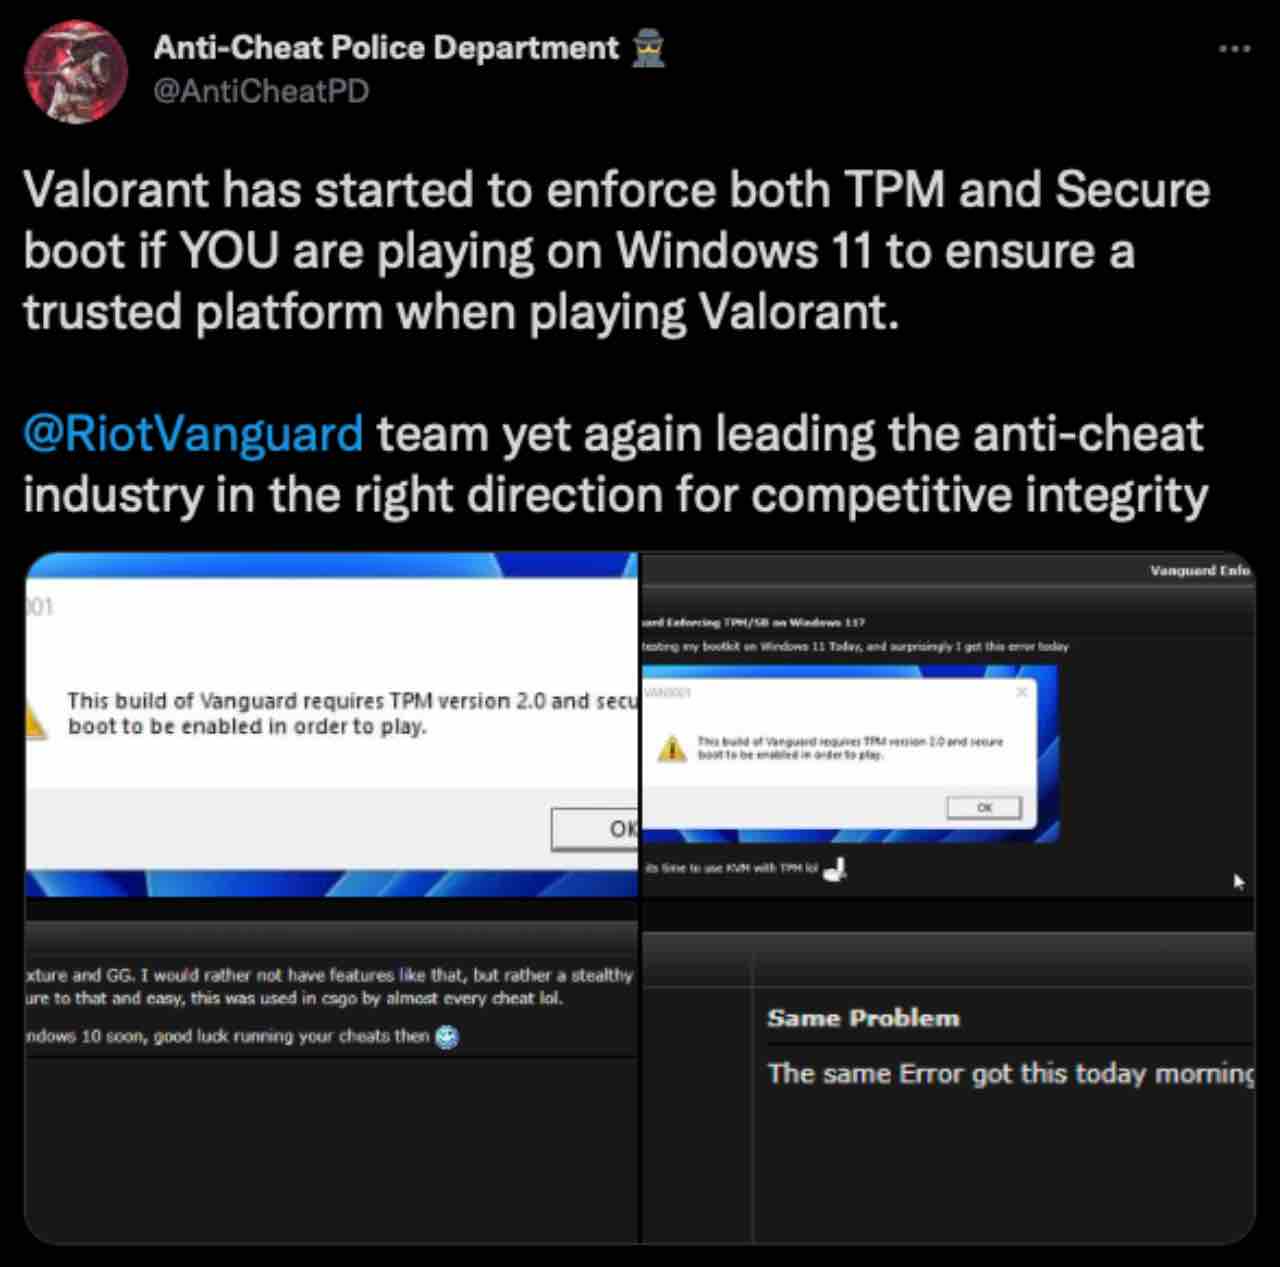Click the toilet emoji after KVM with TPM text
This screenshot has width=1280, height=1267.
835,870
